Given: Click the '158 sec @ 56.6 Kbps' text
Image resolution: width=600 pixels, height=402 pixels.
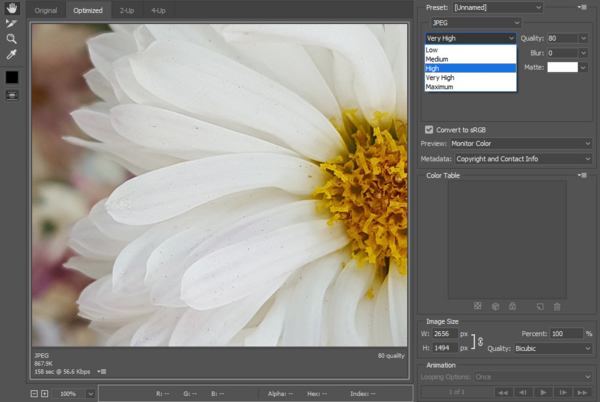Looking at the screenshot, I should click(x=62, y=371).
